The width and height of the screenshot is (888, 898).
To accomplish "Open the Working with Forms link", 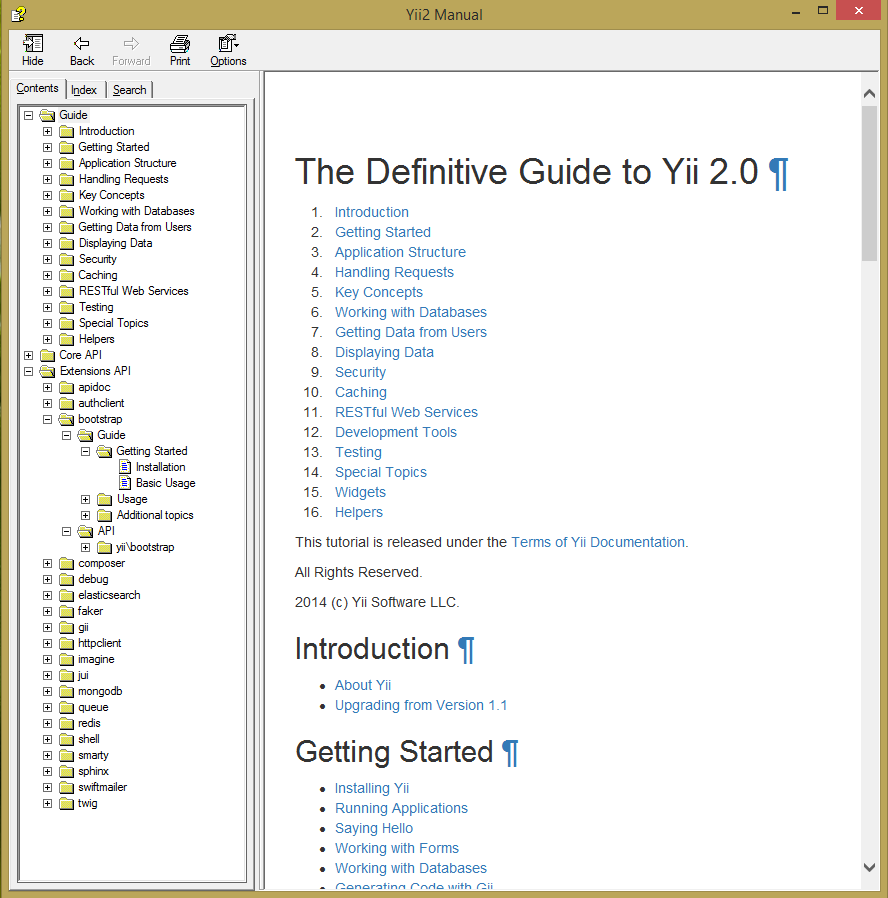I will pyautogui.click(x=397, y=848).
